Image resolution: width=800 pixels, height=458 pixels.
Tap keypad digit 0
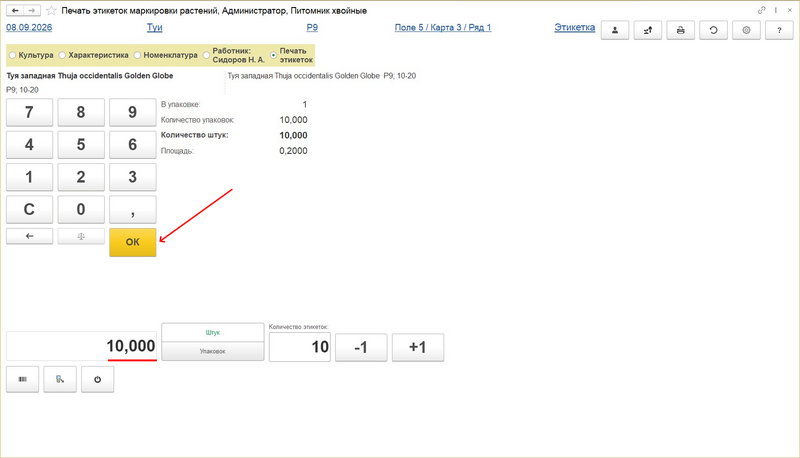tap(81, 210)
